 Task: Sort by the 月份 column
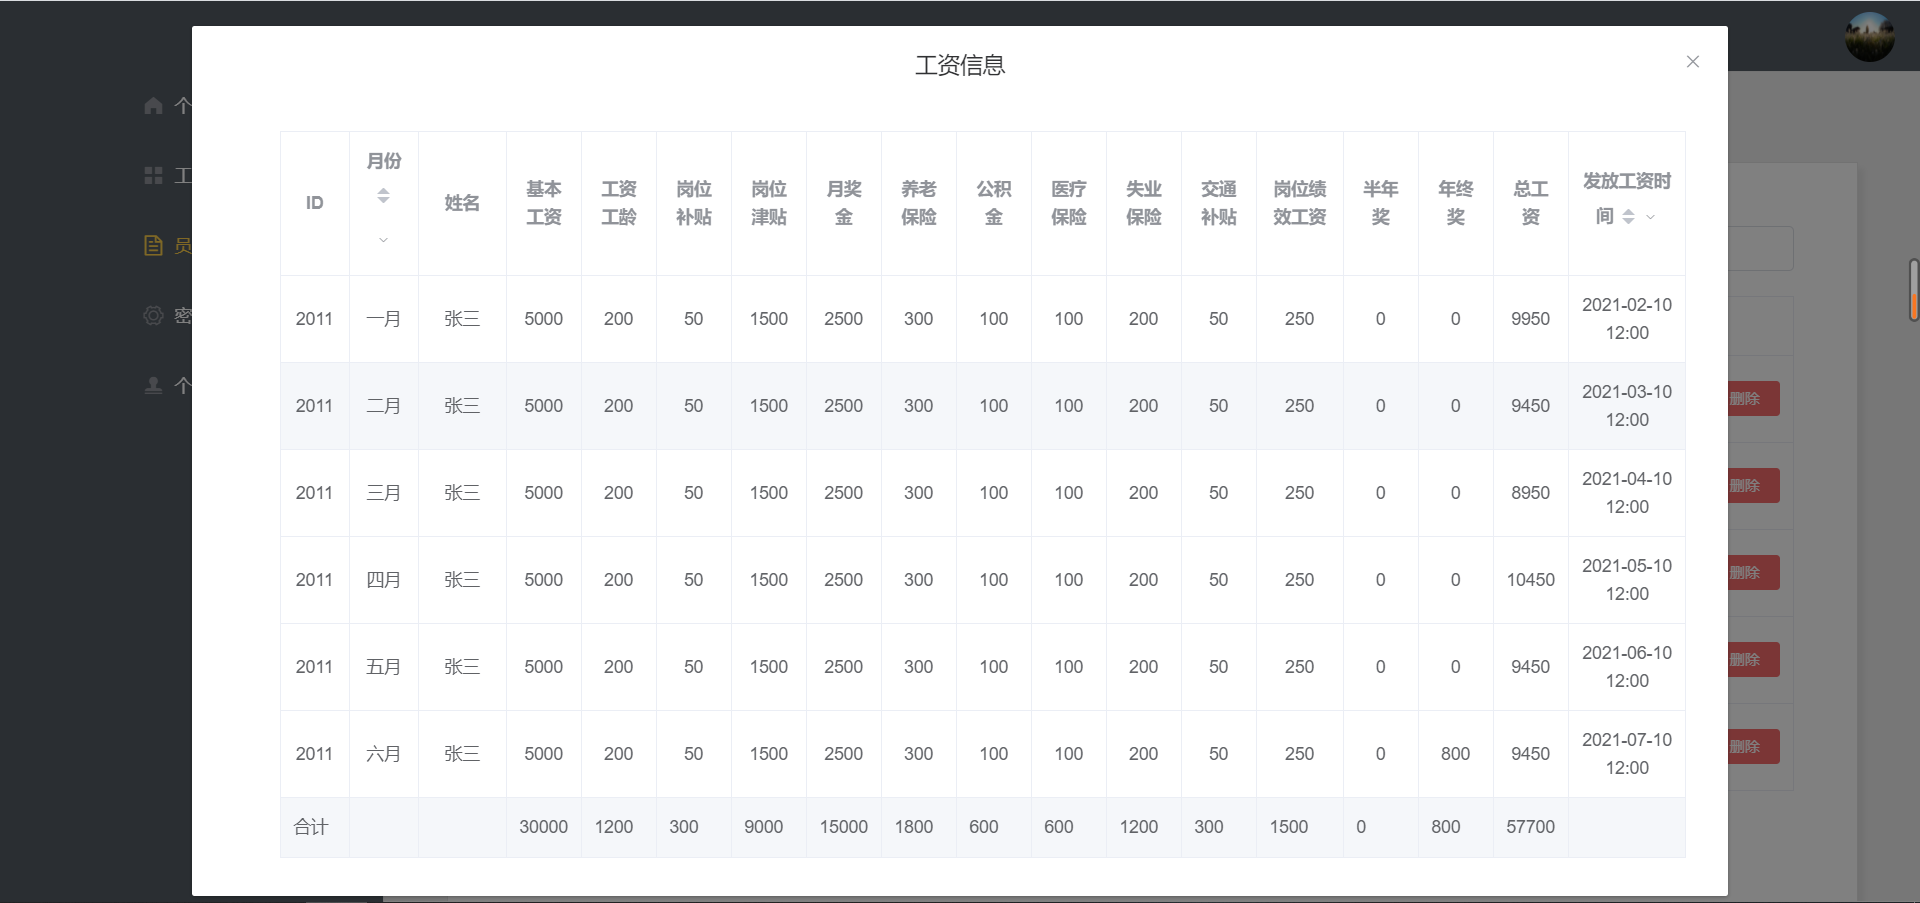[x=383, y=196]
